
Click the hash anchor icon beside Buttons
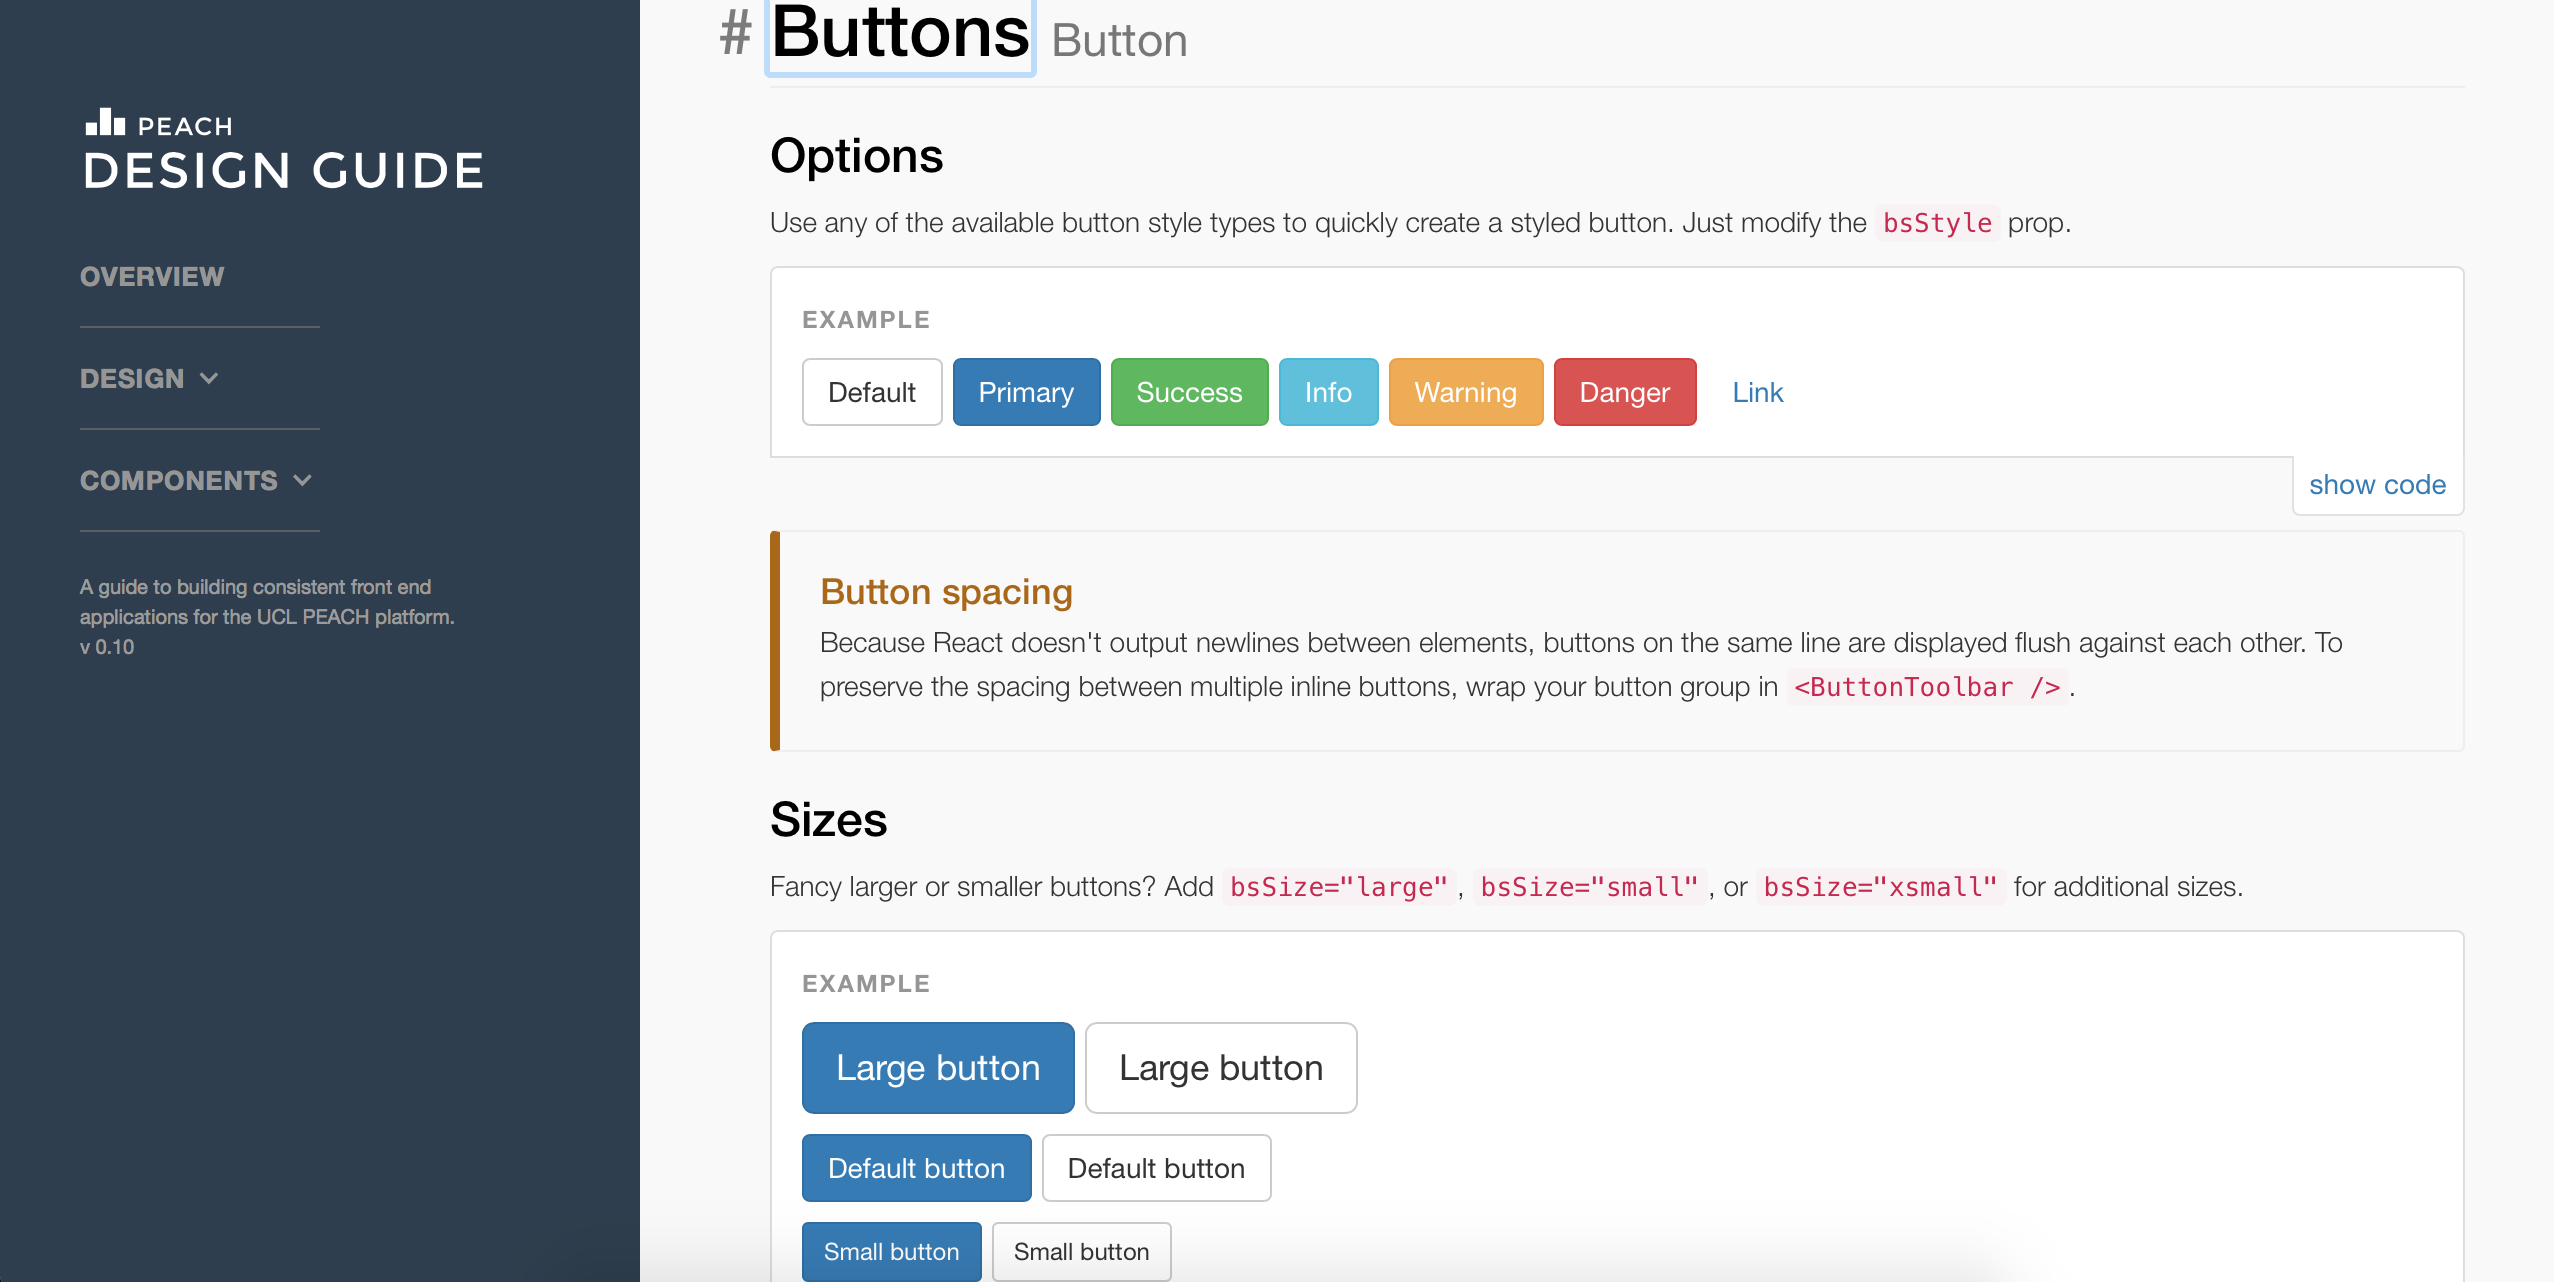(736, 33)
